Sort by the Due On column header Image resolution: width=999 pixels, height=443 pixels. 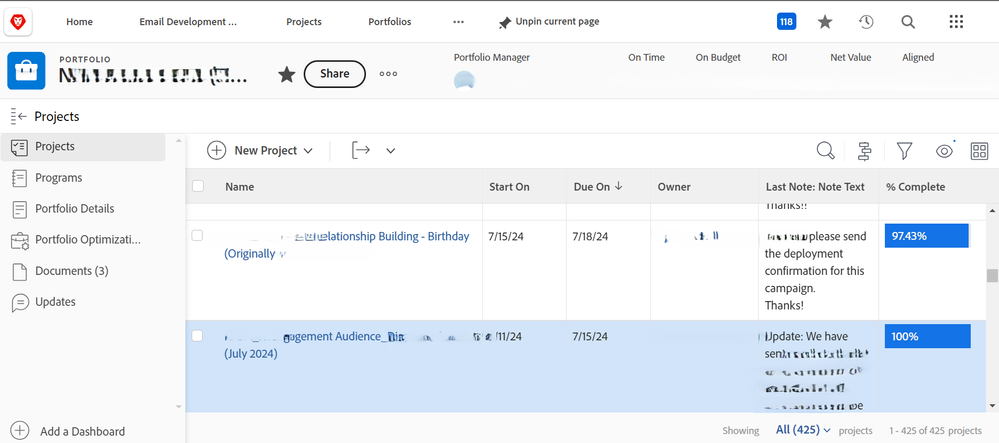point(598,187)
